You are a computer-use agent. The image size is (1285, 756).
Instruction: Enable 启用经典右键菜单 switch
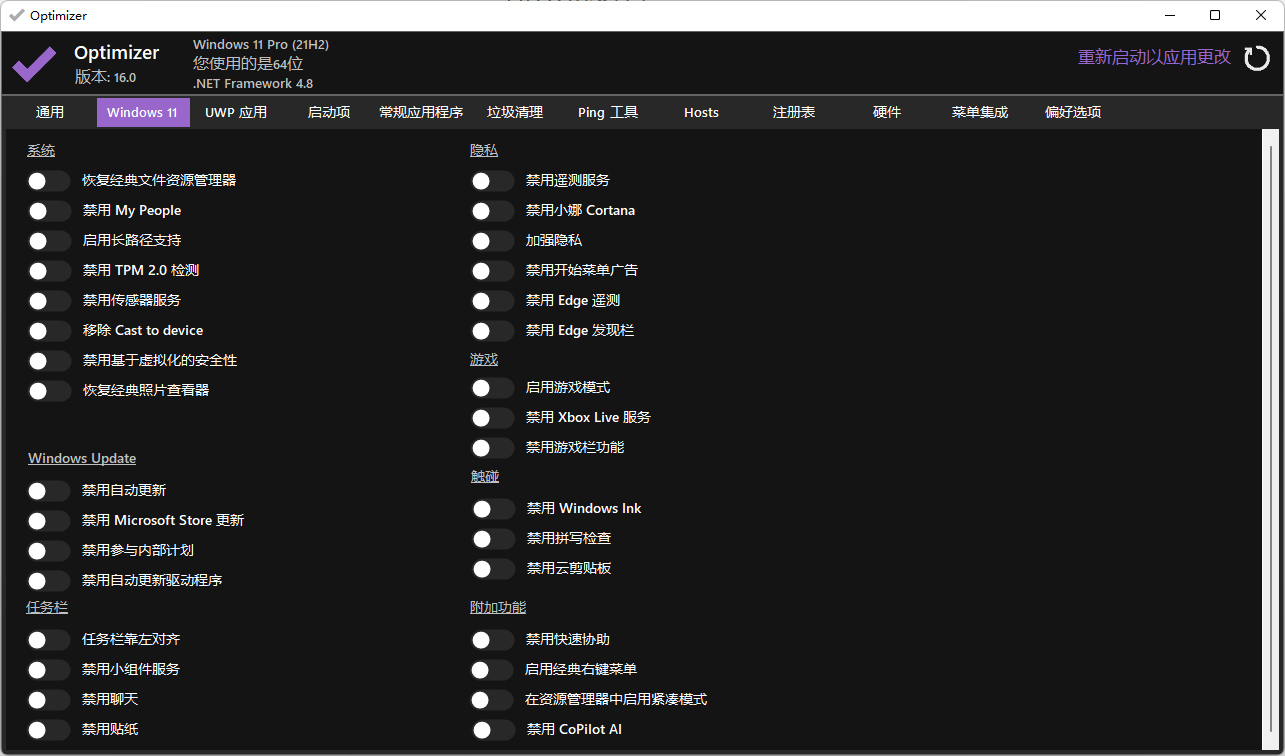(x=493, y=670)
